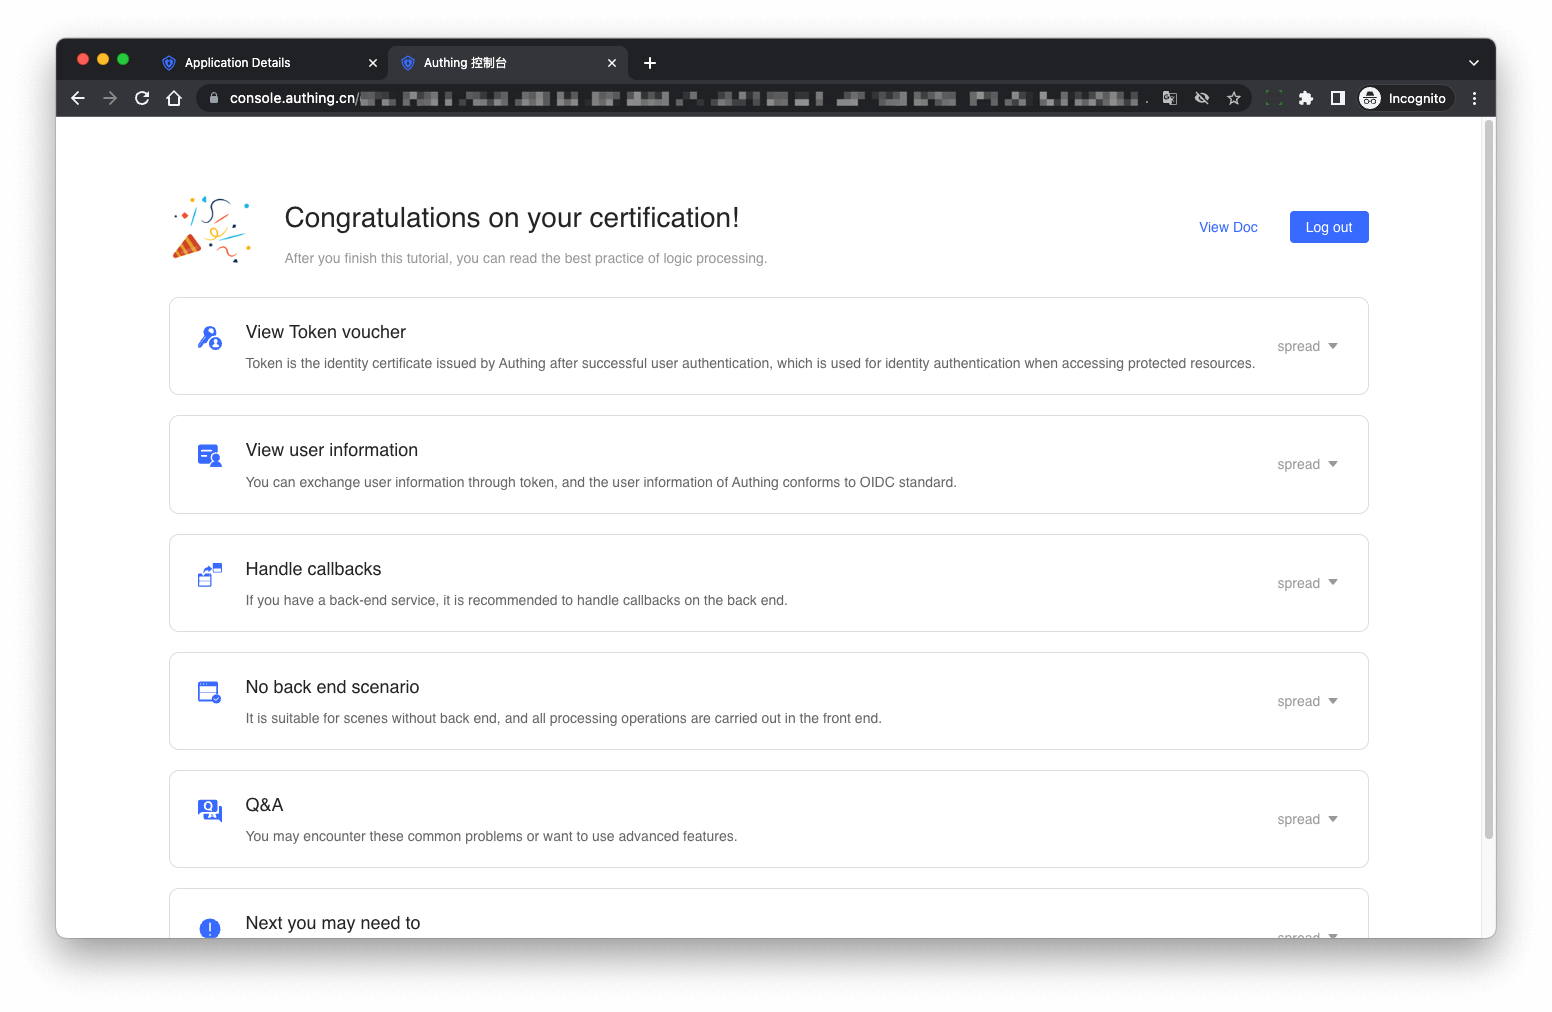Viewport: 1552px width, 1012px height.
Task: Bookmark this page with star icon
Action: (x=1234, y=98)
